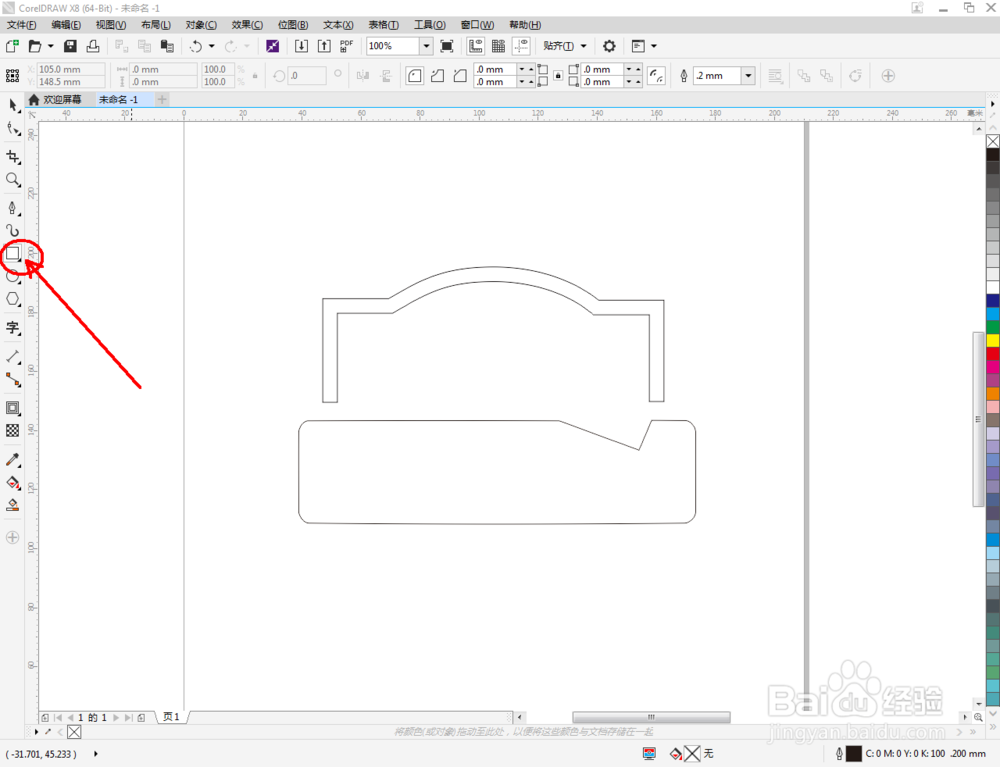Select the Interactive Fill tool
This screenshot has height=767, width=1000.
[x=13, y=483]
